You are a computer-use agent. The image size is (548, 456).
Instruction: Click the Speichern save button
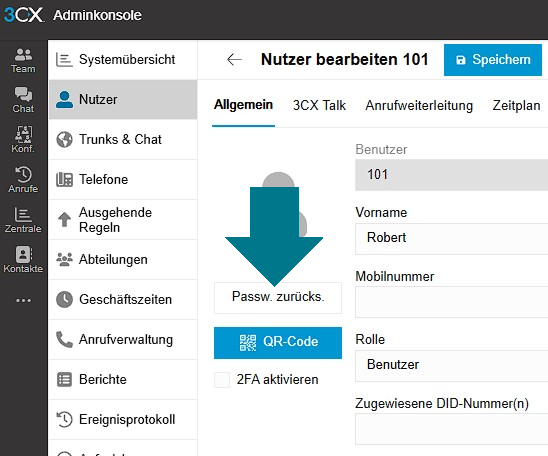[x=493, y=60]
